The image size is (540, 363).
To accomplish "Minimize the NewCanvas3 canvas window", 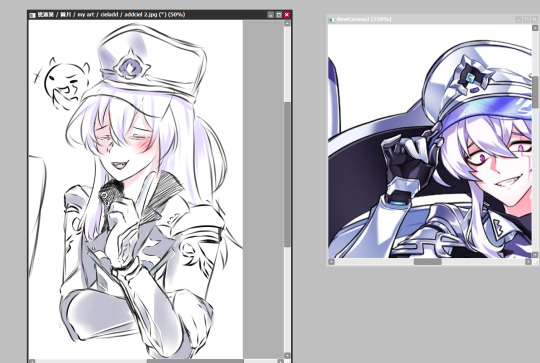I will pyautogui.click(x=519, y=19).
